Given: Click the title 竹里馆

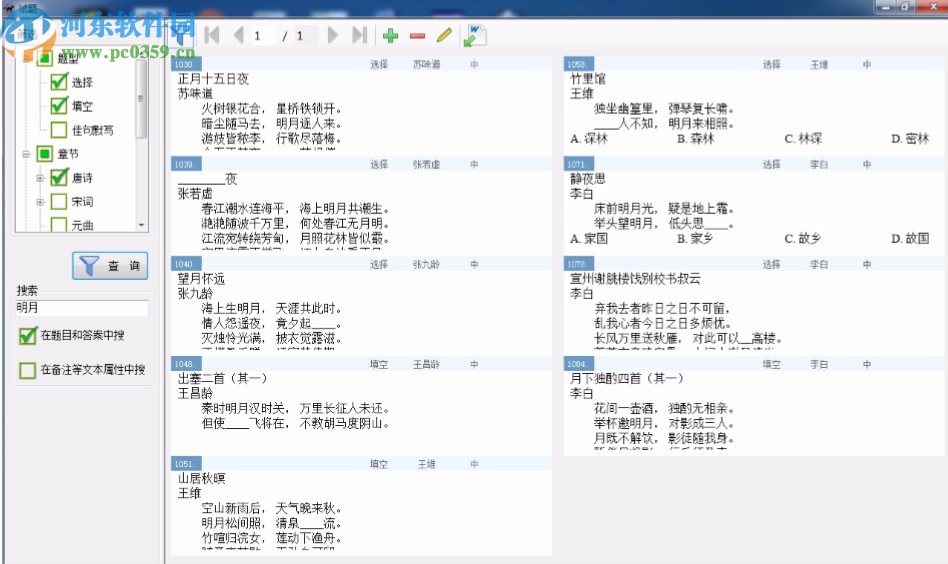Looking at the screenshot, I should [x=588, y=79].
